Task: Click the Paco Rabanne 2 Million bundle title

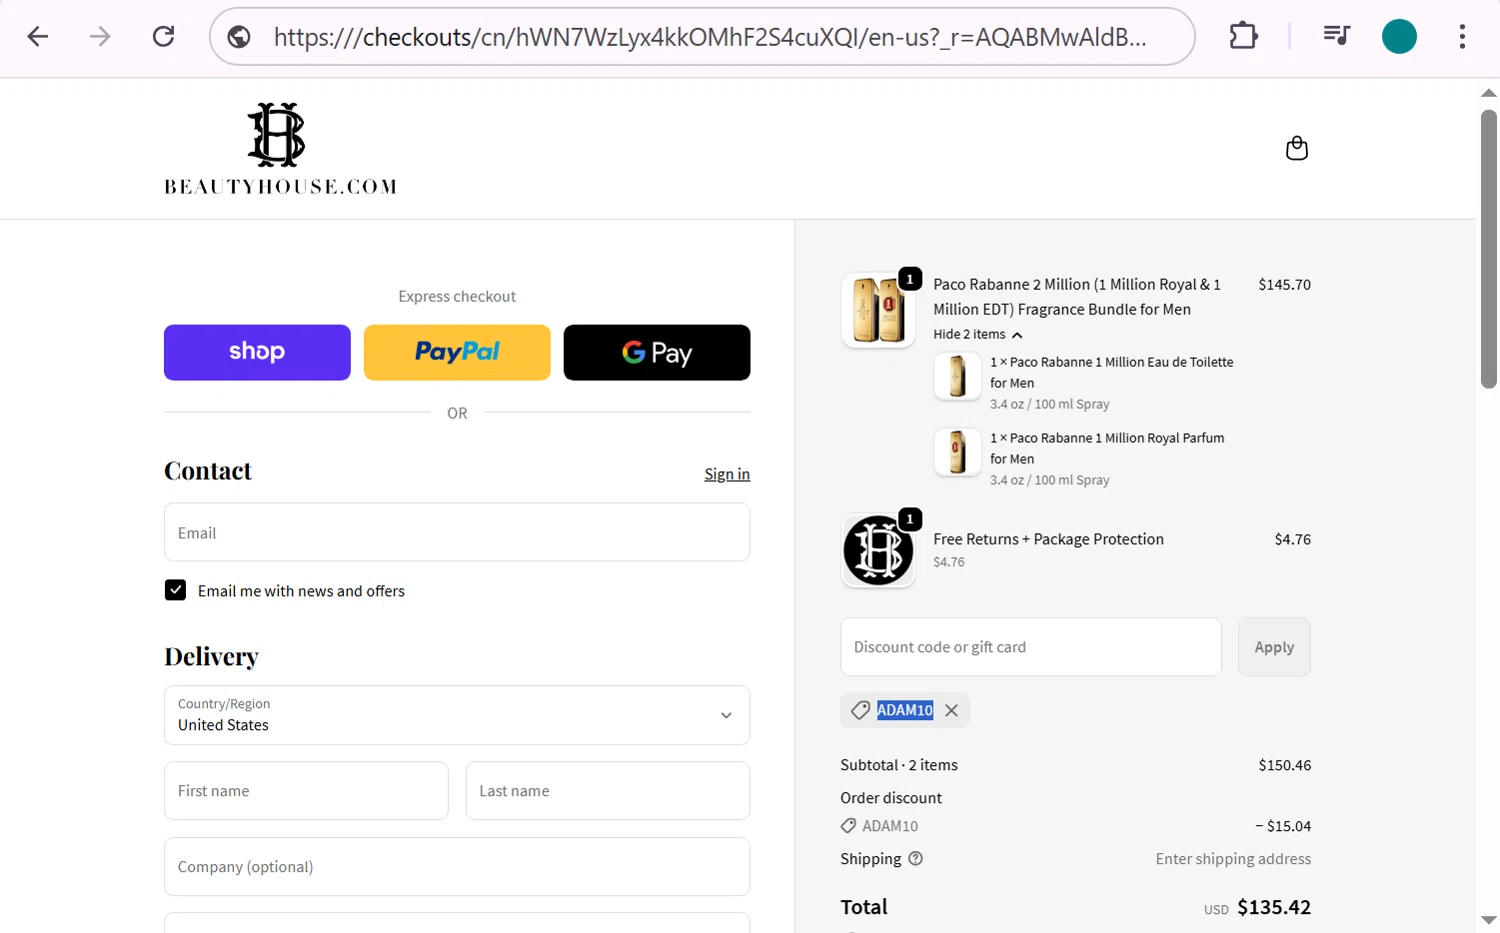Action: click(1077, 297)
